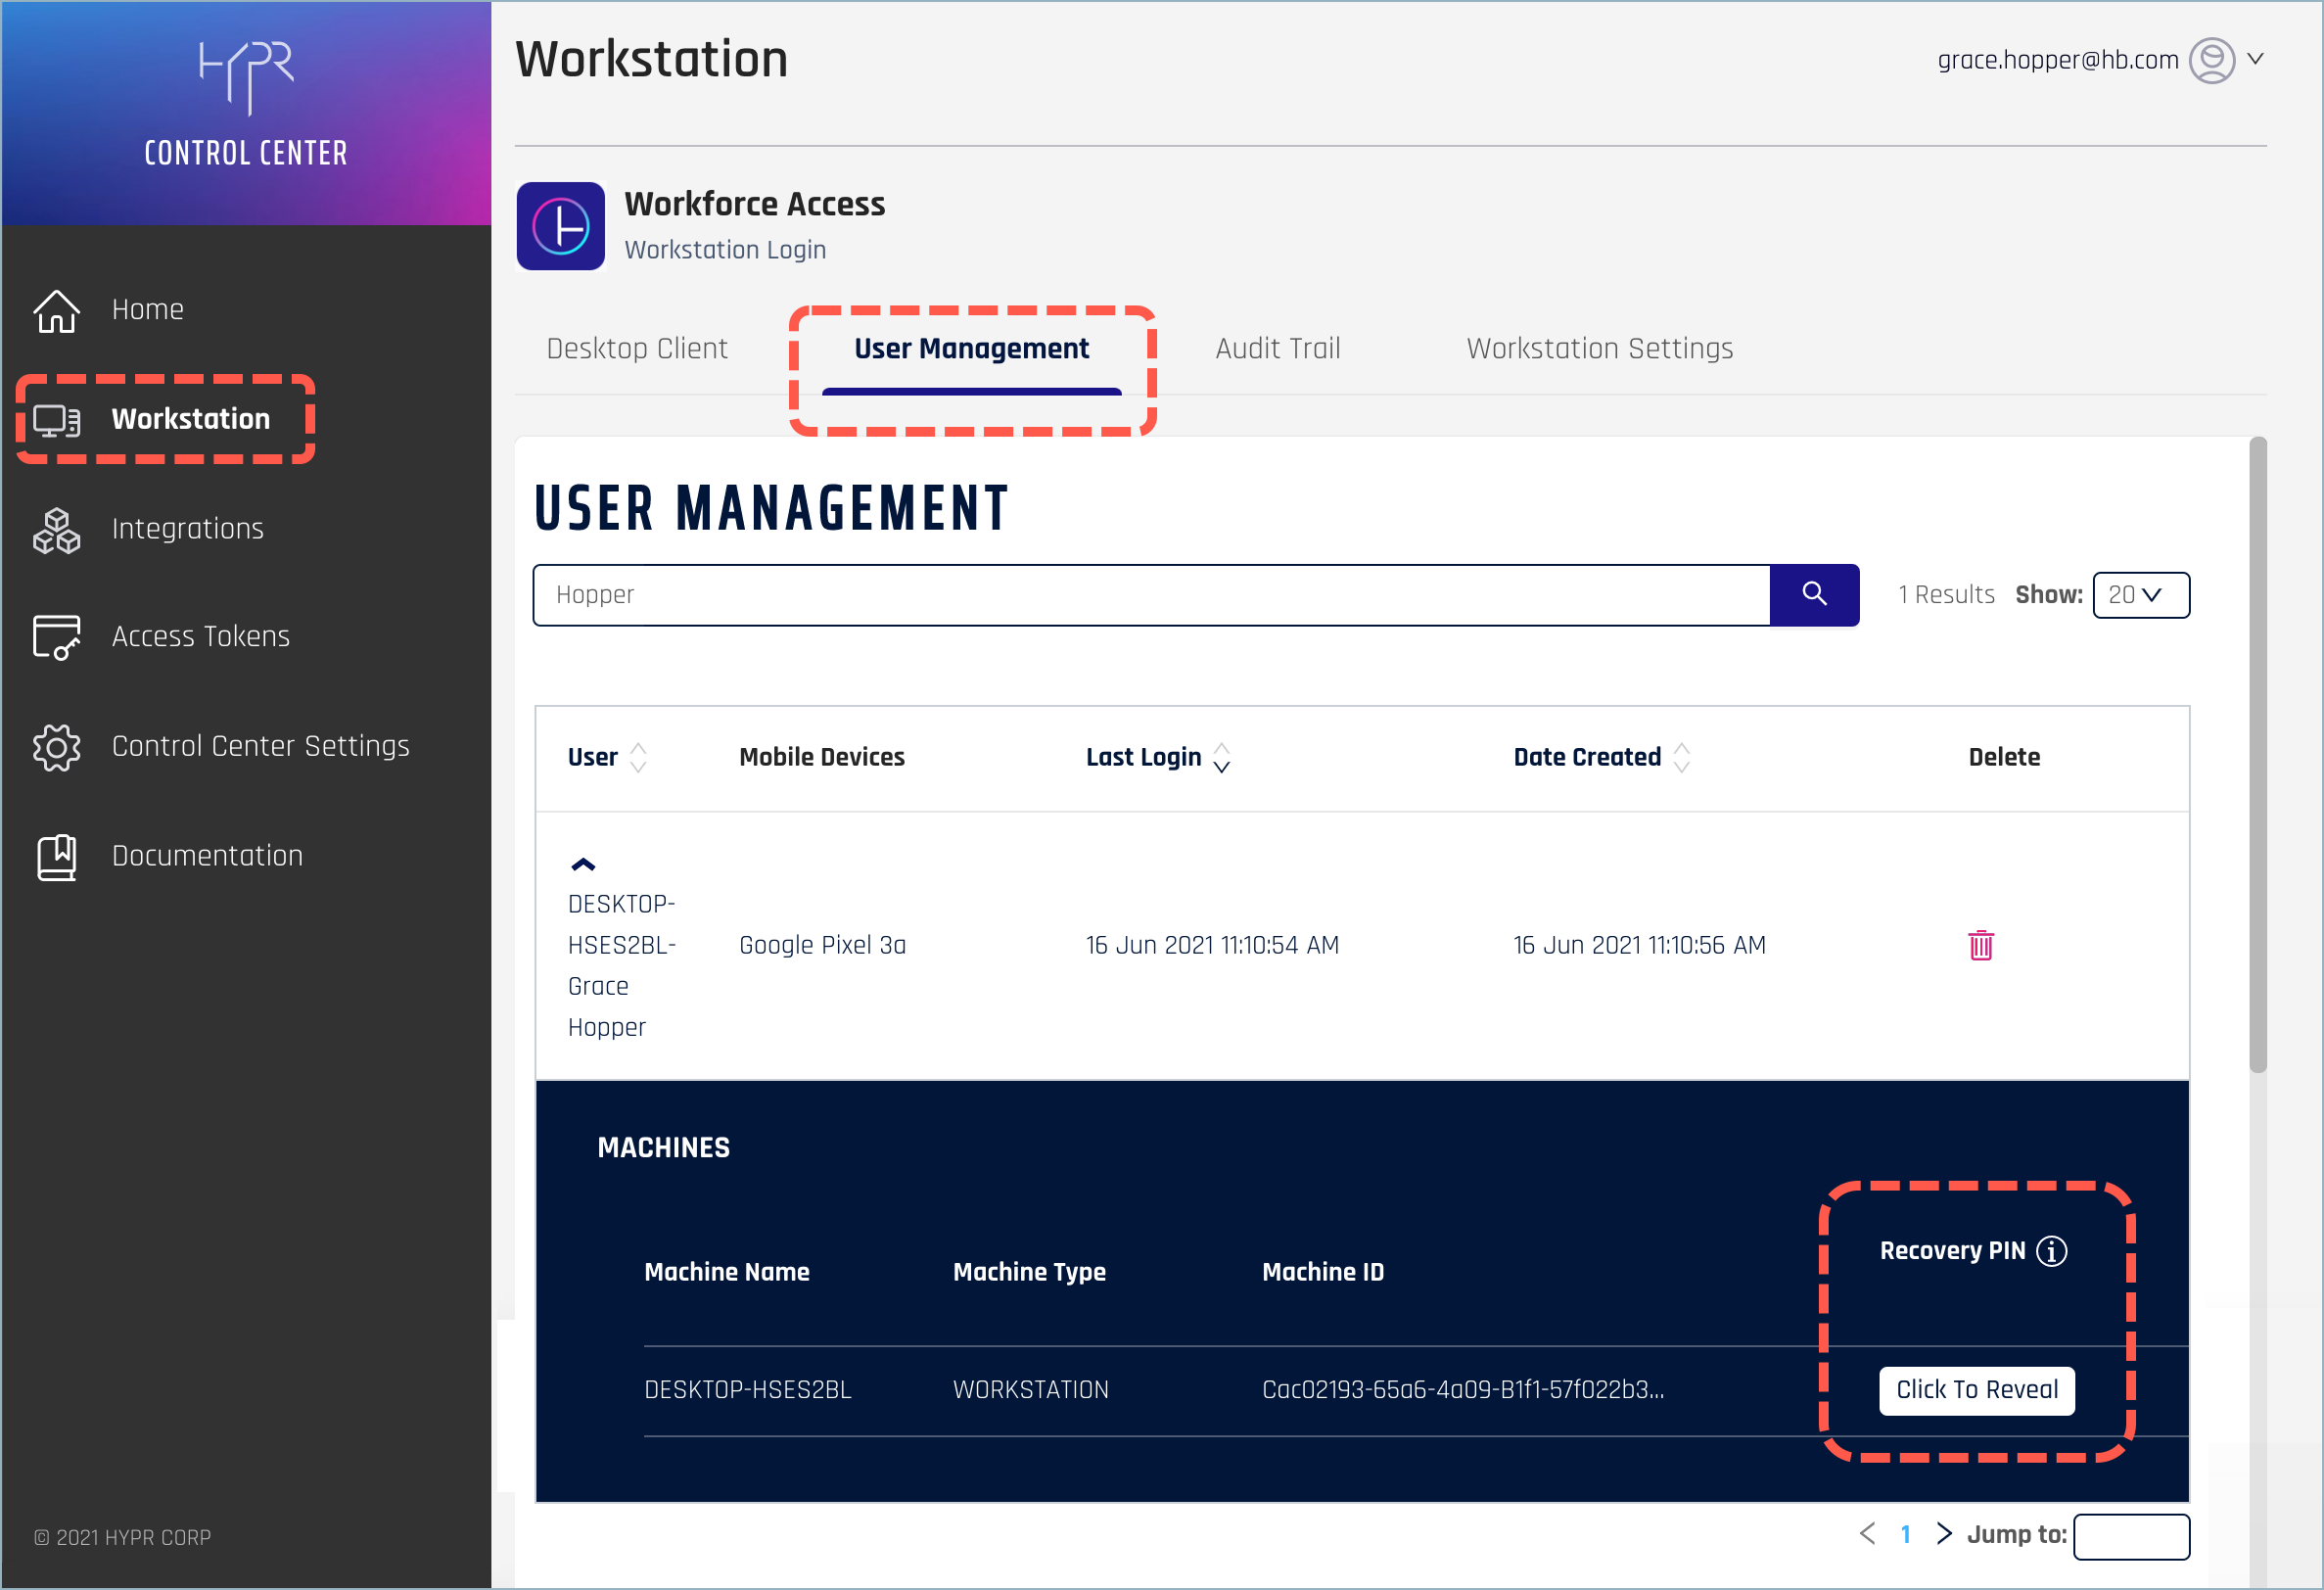Click the Documentation book icon
The height and width of the screenshot is (1590, 2324).
(x=56, y=857)
